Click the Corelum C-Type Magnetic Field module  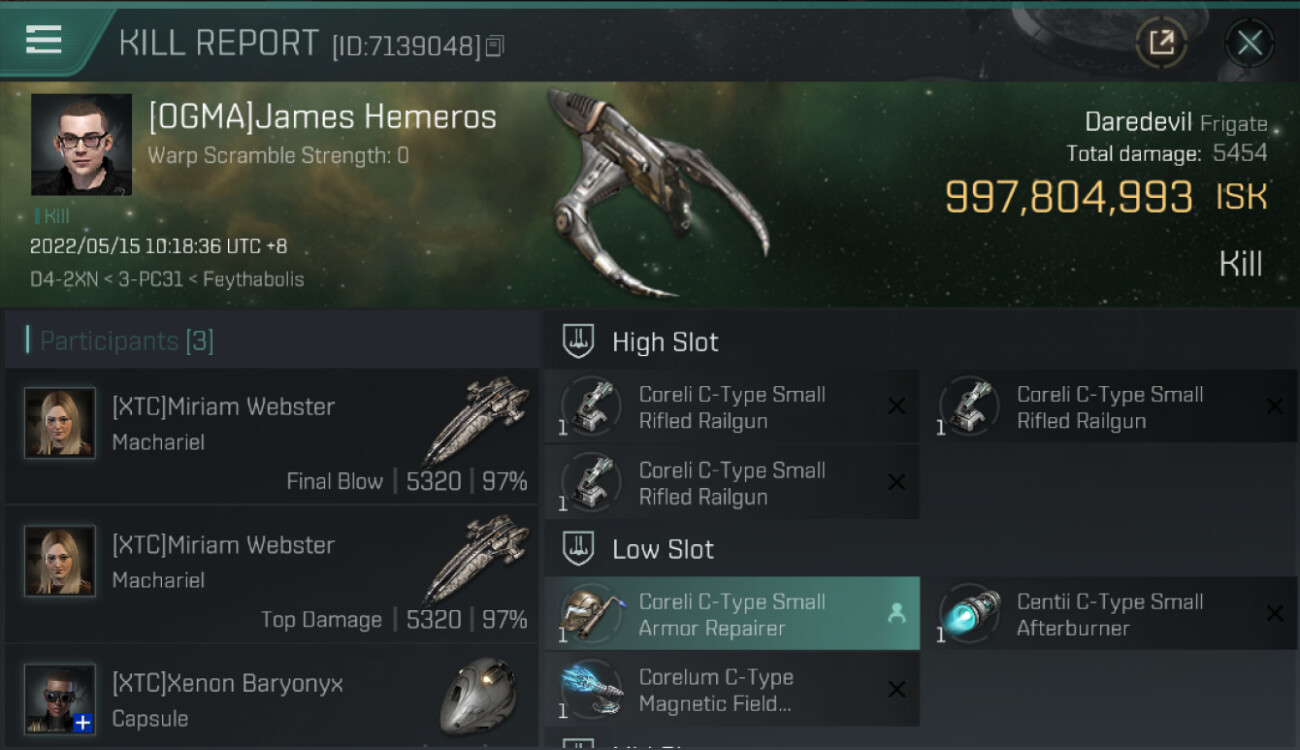[x=732, y=690]
